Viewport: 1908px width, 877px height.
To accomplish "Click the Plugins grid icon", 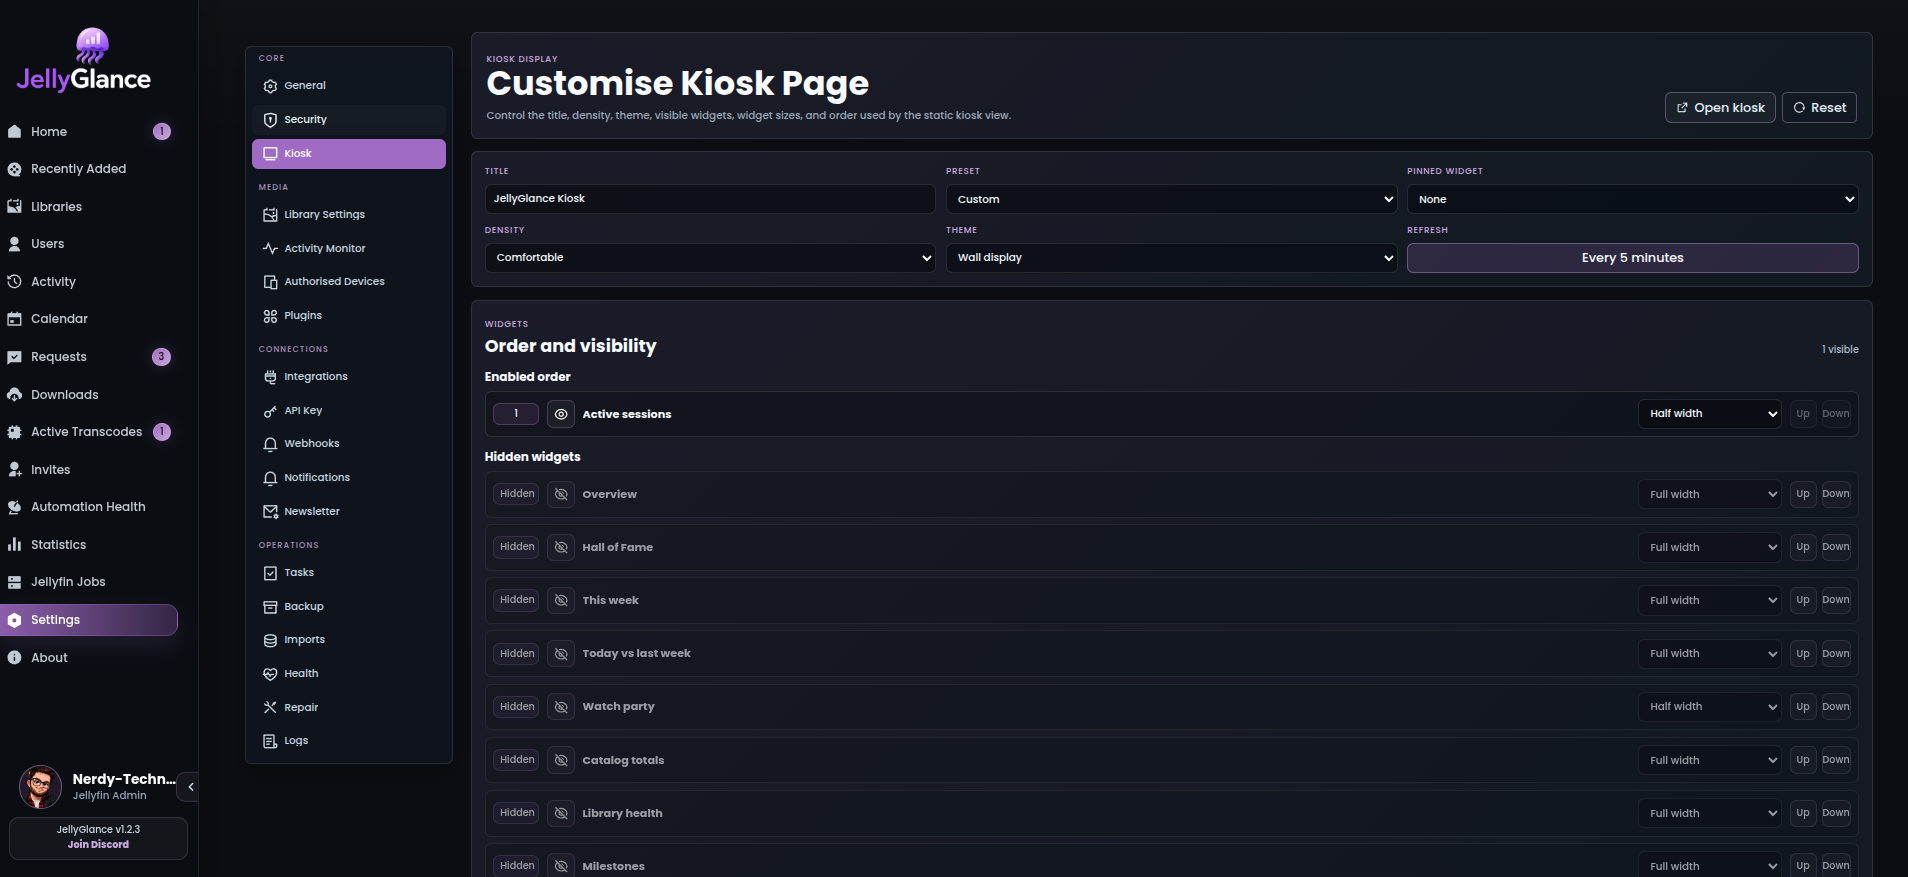I will (270, 316).
